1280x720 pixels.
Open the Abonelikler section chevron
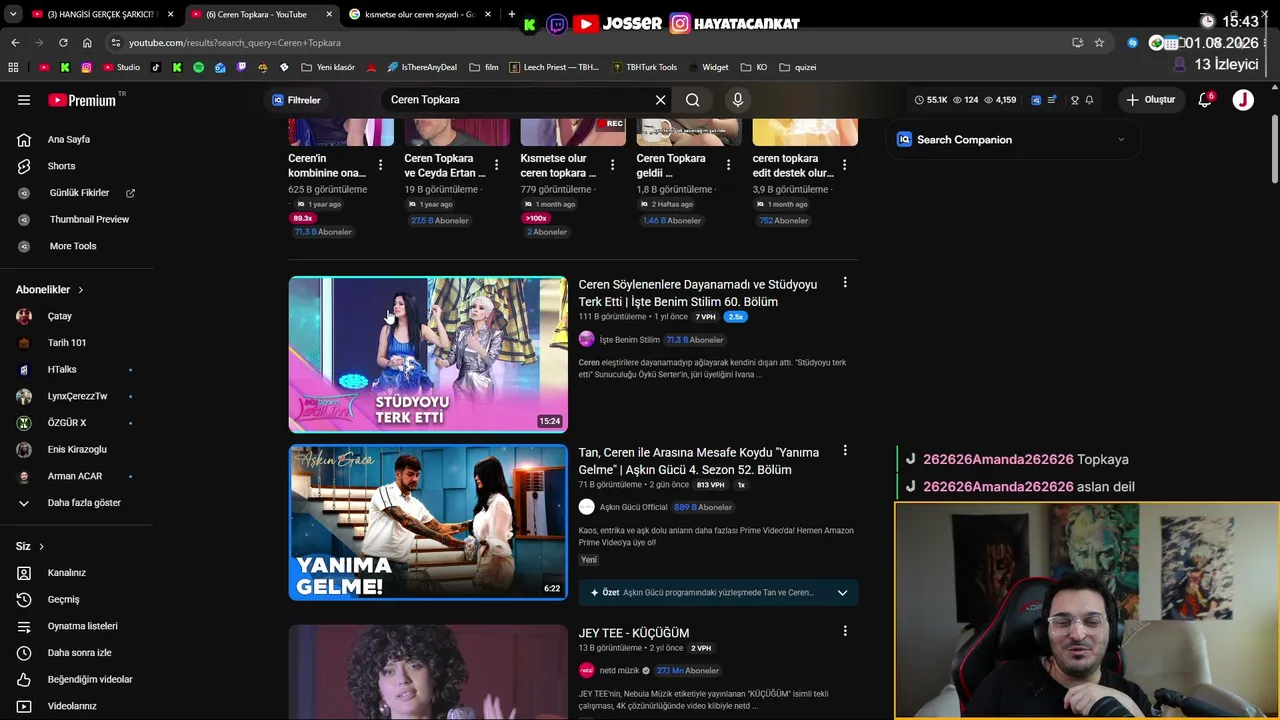click(x=81, y=290)
